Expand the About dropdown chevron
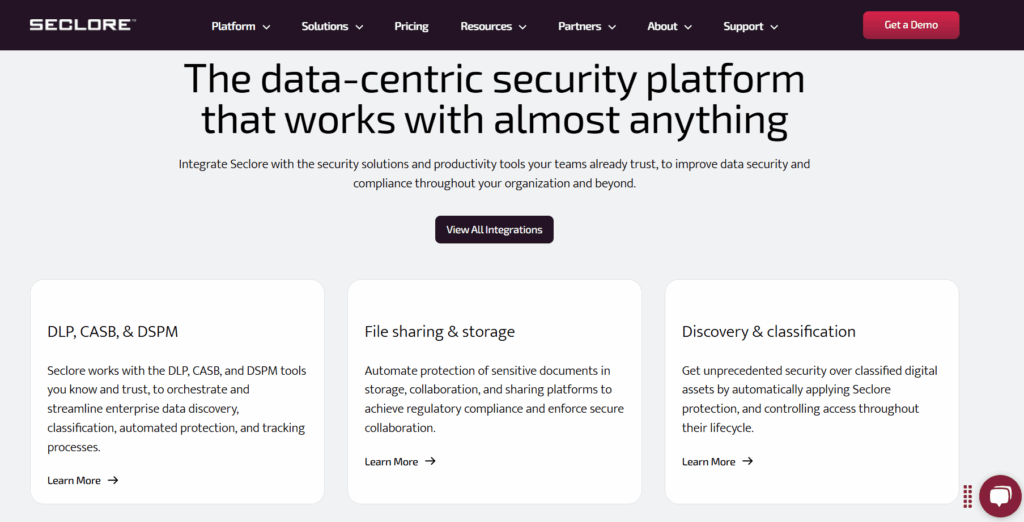 (687, 27)
